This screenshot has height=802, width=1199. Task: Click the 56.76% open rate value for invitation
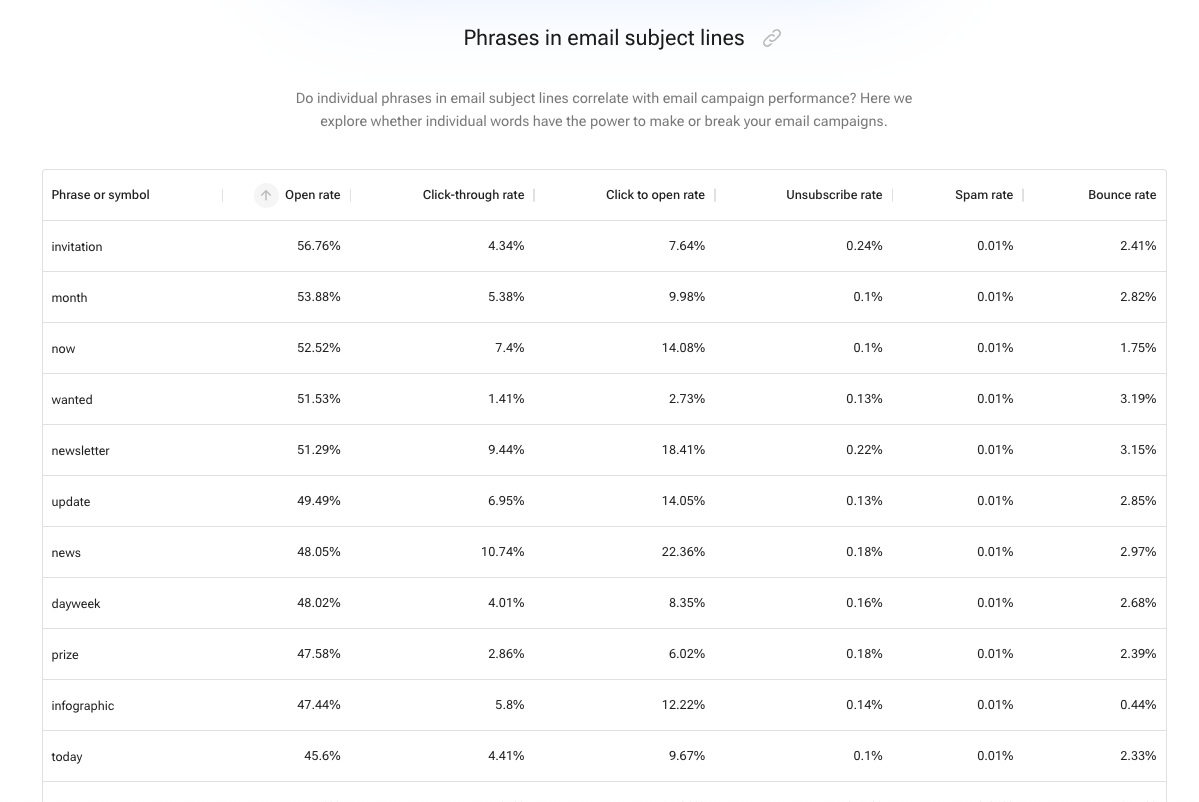coord(318,246)
